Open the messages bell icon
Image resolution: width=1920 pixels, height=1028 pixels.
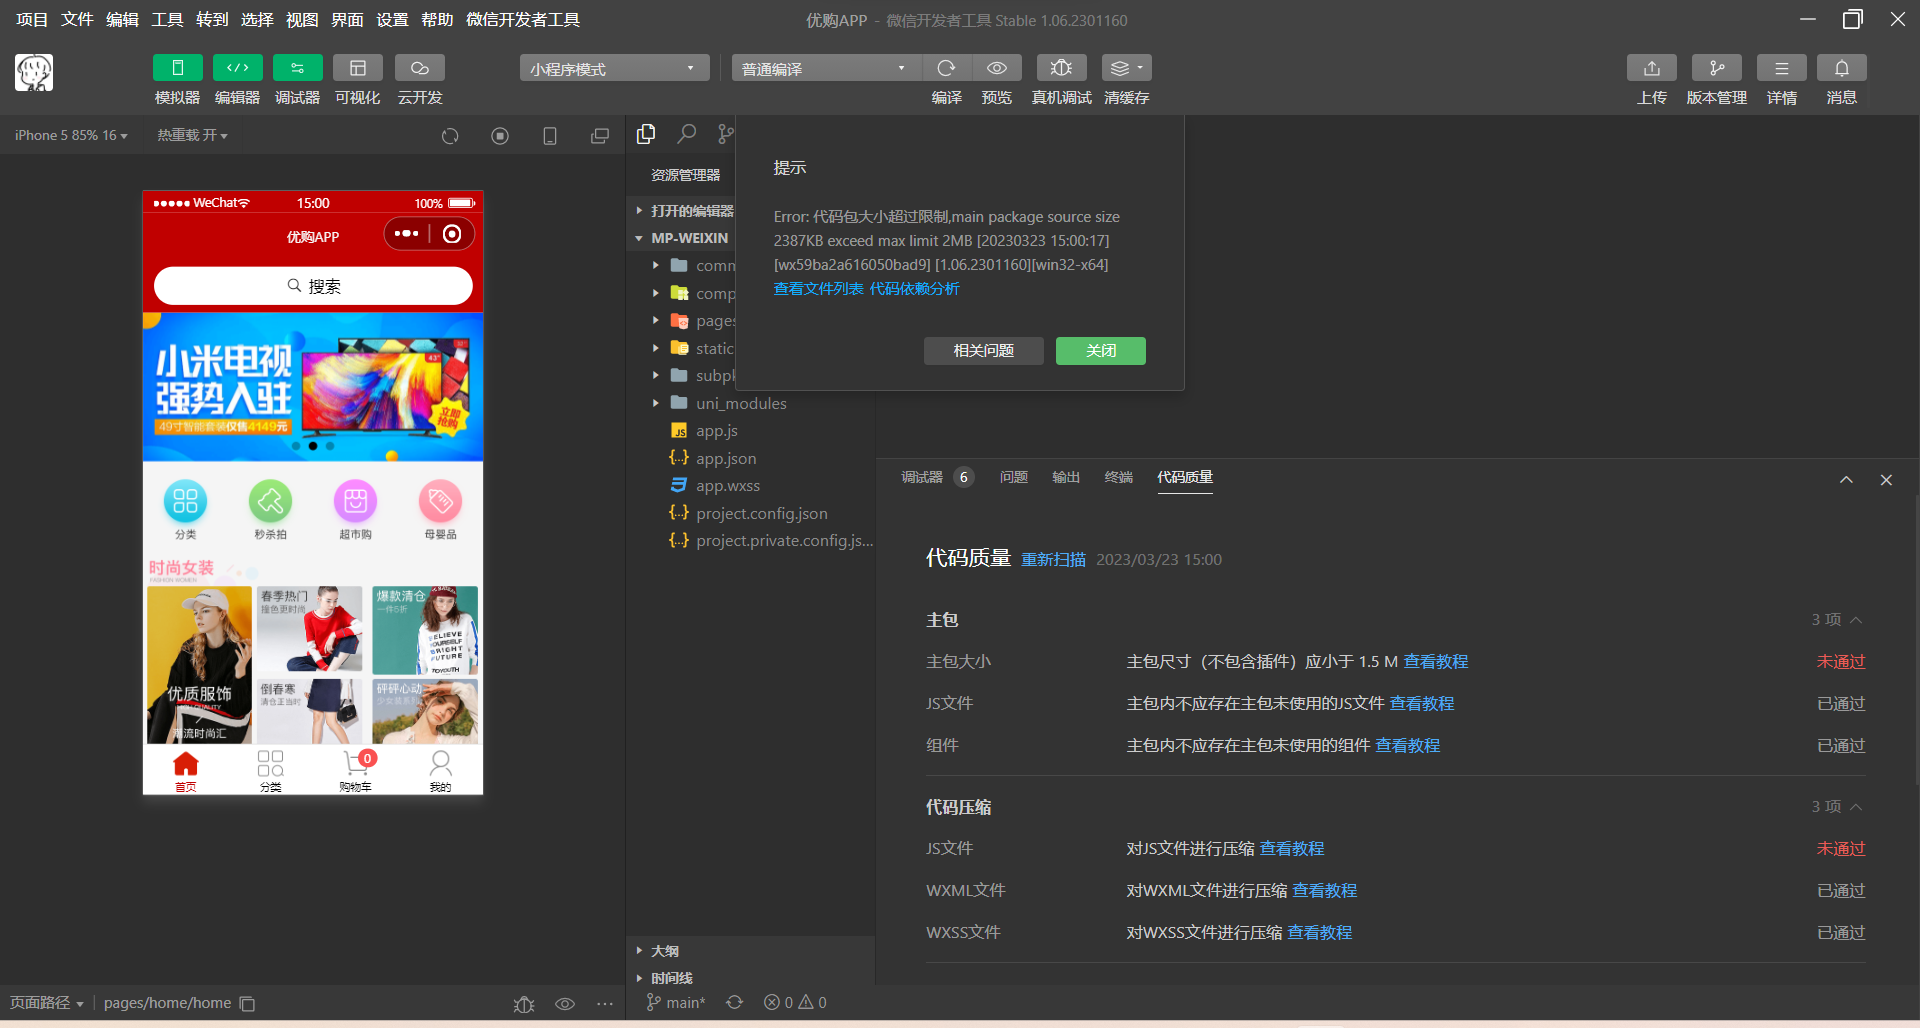tap(1841, 68)
